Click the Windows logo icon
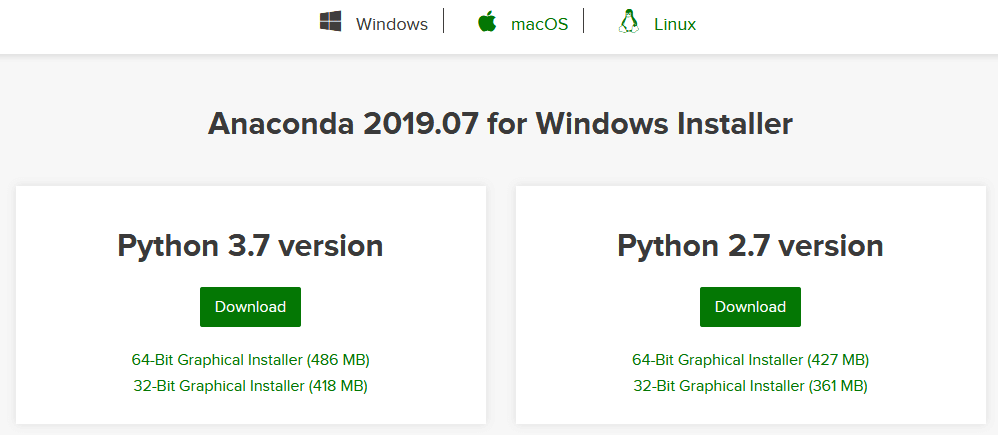This screenshot has width=998, height=435. click(330, 22)
